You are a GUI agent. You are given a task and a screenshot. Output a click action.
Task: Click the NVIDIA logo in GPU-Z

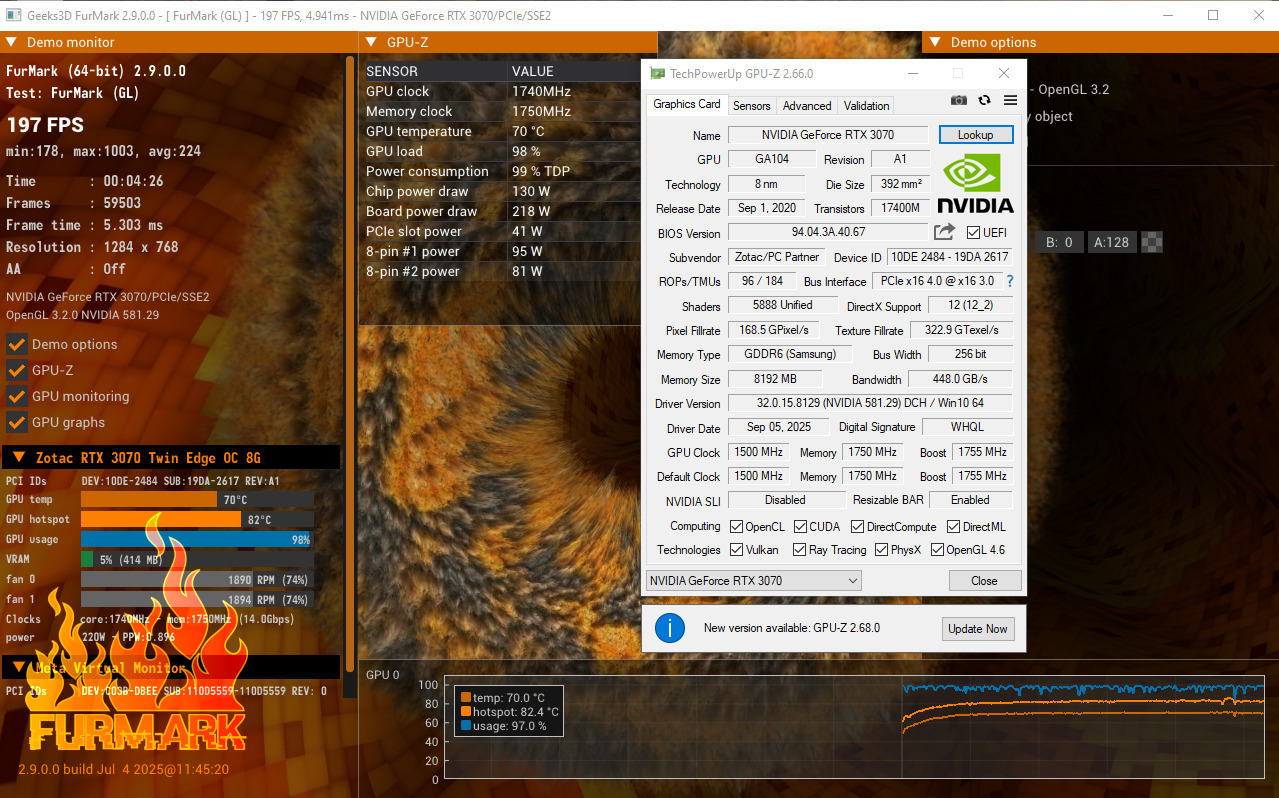coord(977,184)
